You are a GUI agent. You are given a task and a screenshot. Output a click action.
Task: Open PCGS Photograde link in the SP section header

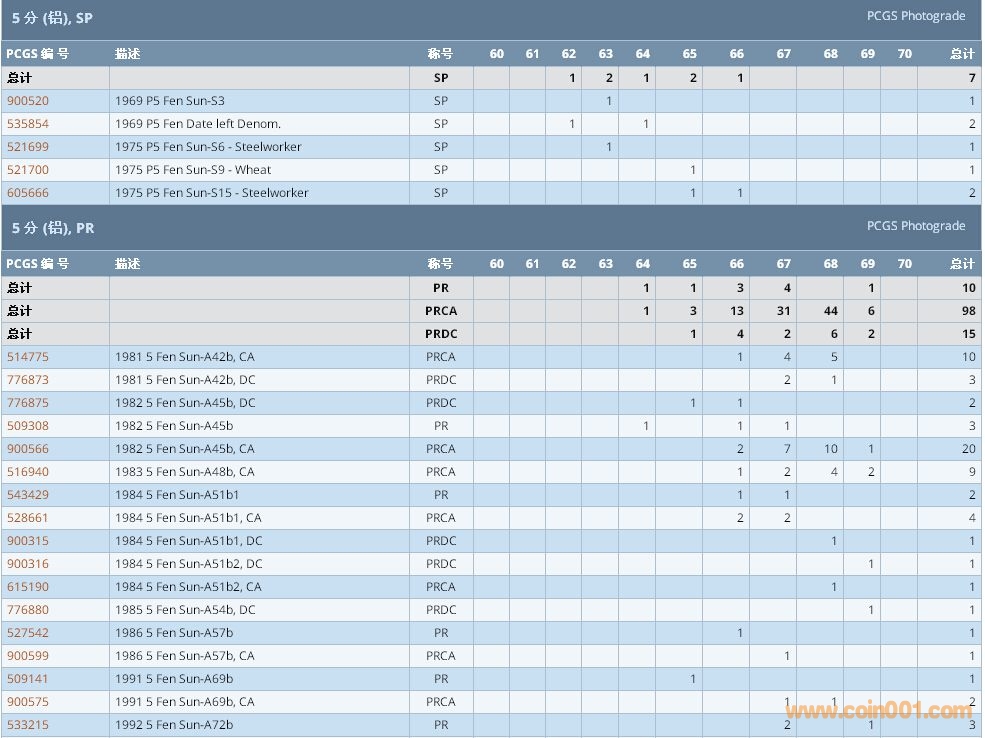coord(916,16)
